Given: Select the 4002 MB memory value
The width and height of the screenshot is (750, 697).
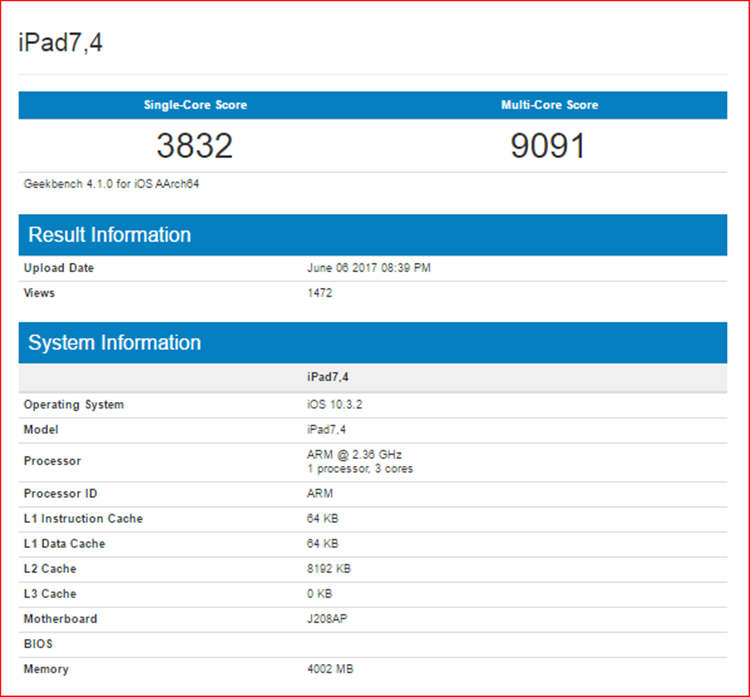Looking at the screenshot, I should (330, 669).
